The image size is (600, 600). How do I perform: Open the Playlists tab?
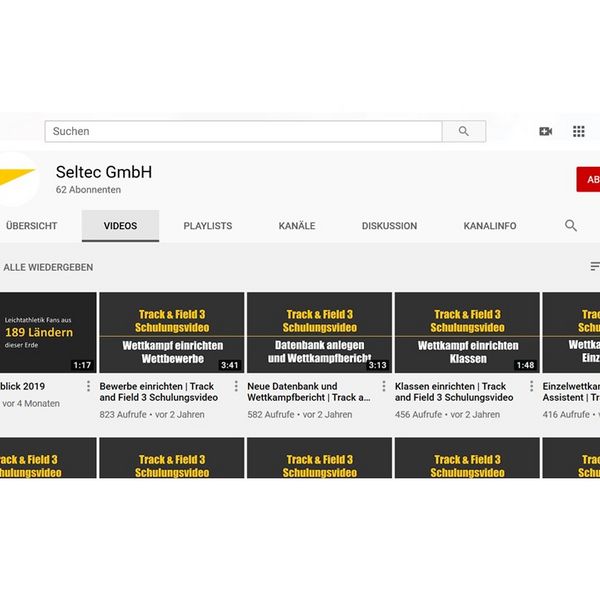[208, 226]
